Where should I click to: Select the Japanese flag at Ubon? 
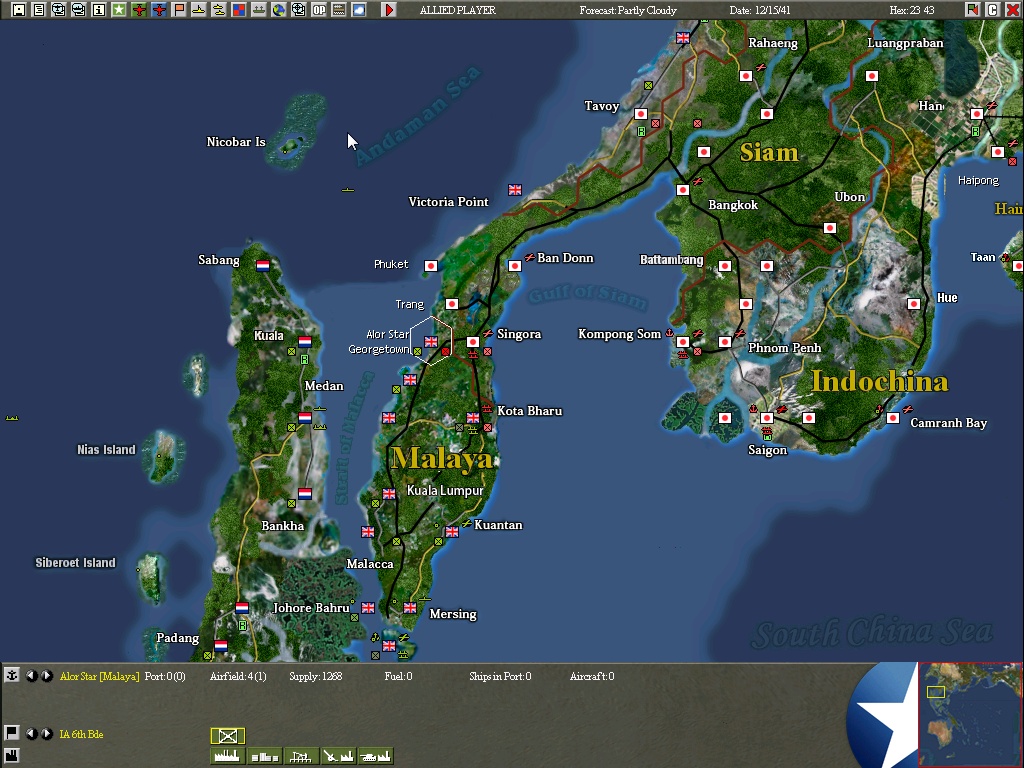tap(829, 228)
